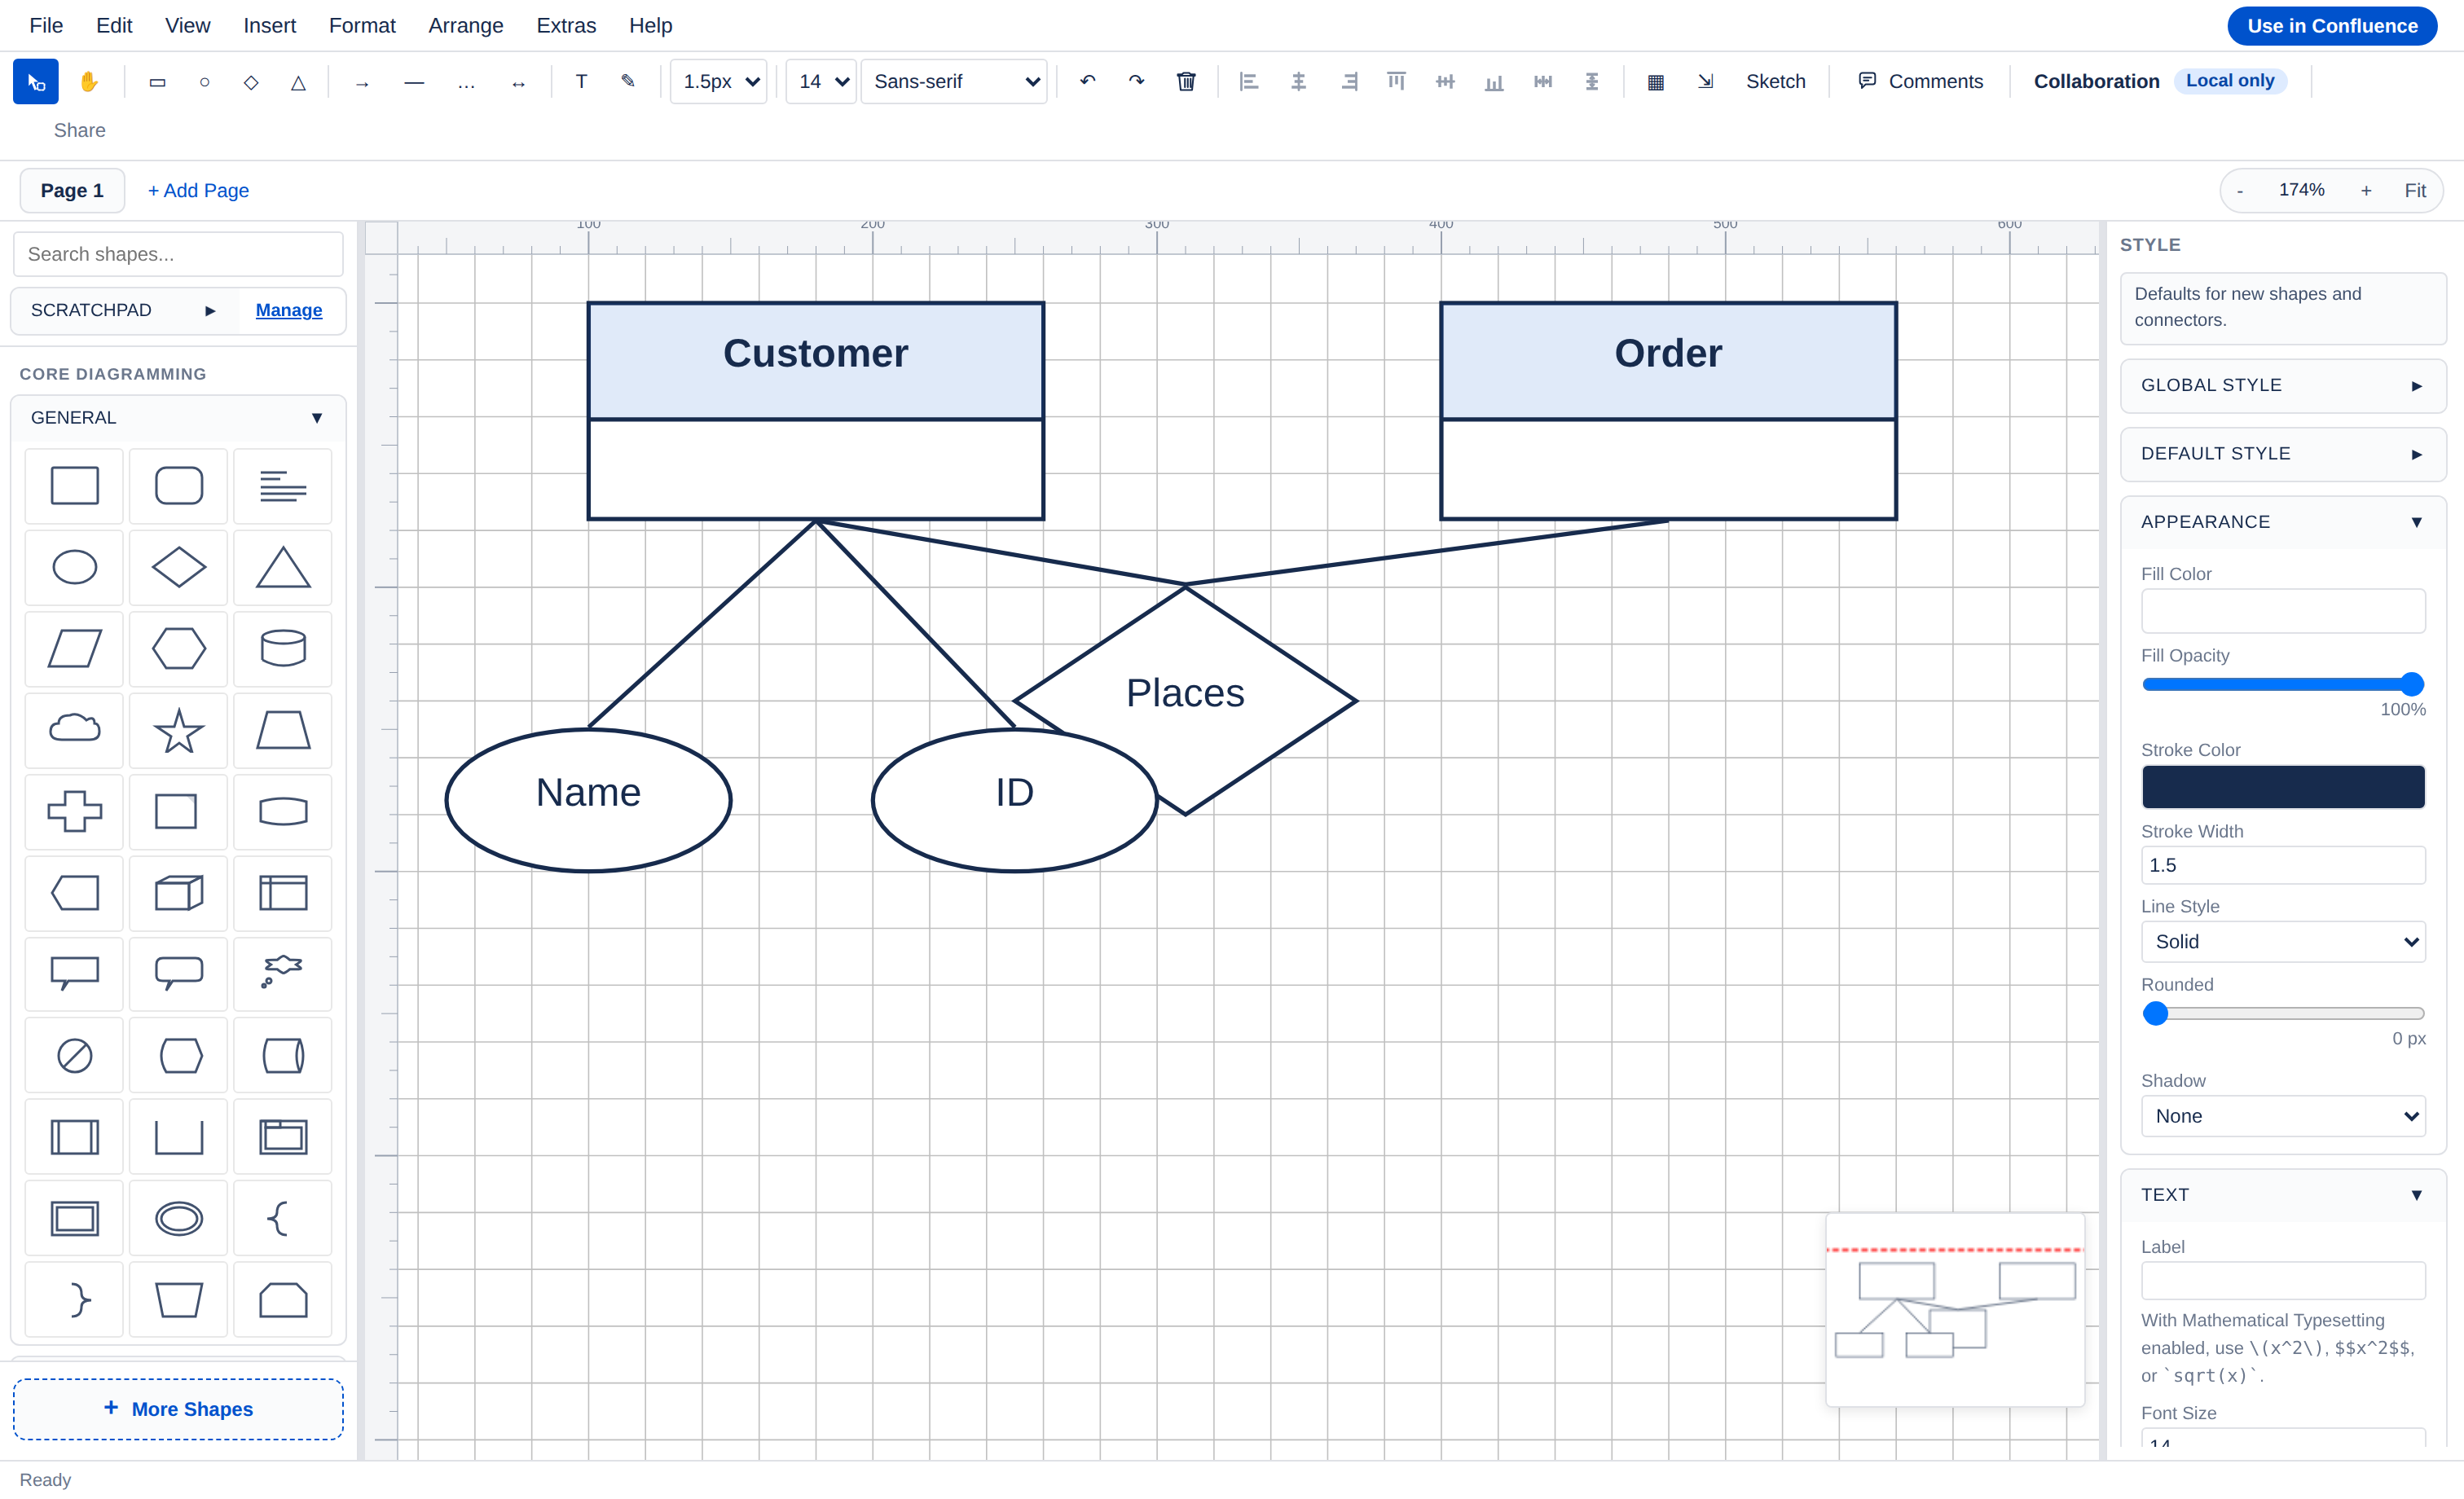Viewport: 2464px width, 1499px height.
Task: Adjust the Rounded corners slider
Action: [2282, 1014]
